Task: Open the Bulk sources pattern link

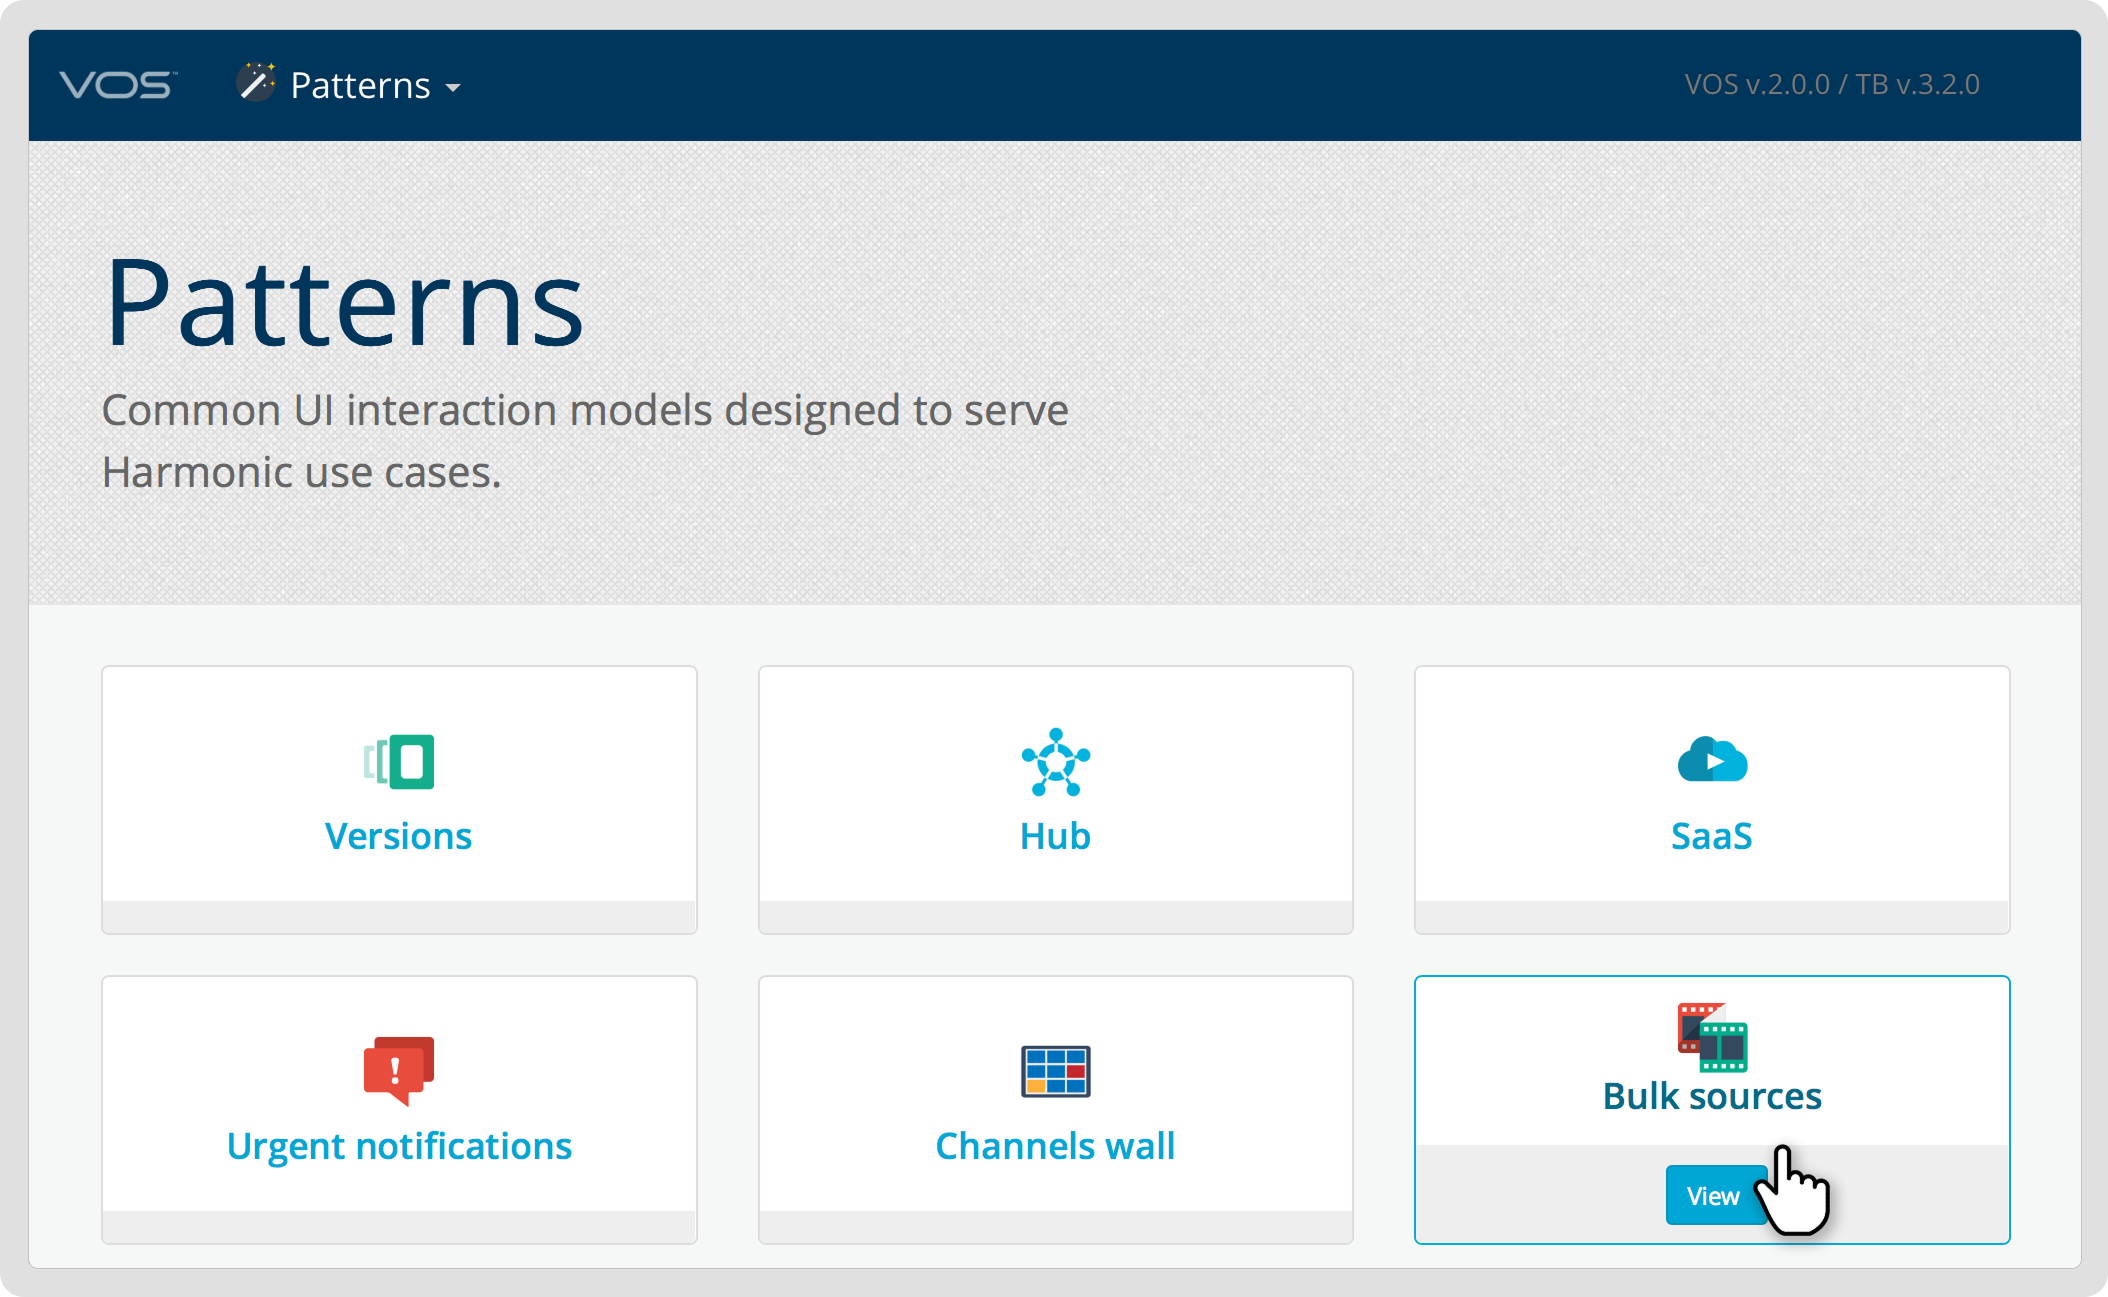Action: point(1712,1096)
